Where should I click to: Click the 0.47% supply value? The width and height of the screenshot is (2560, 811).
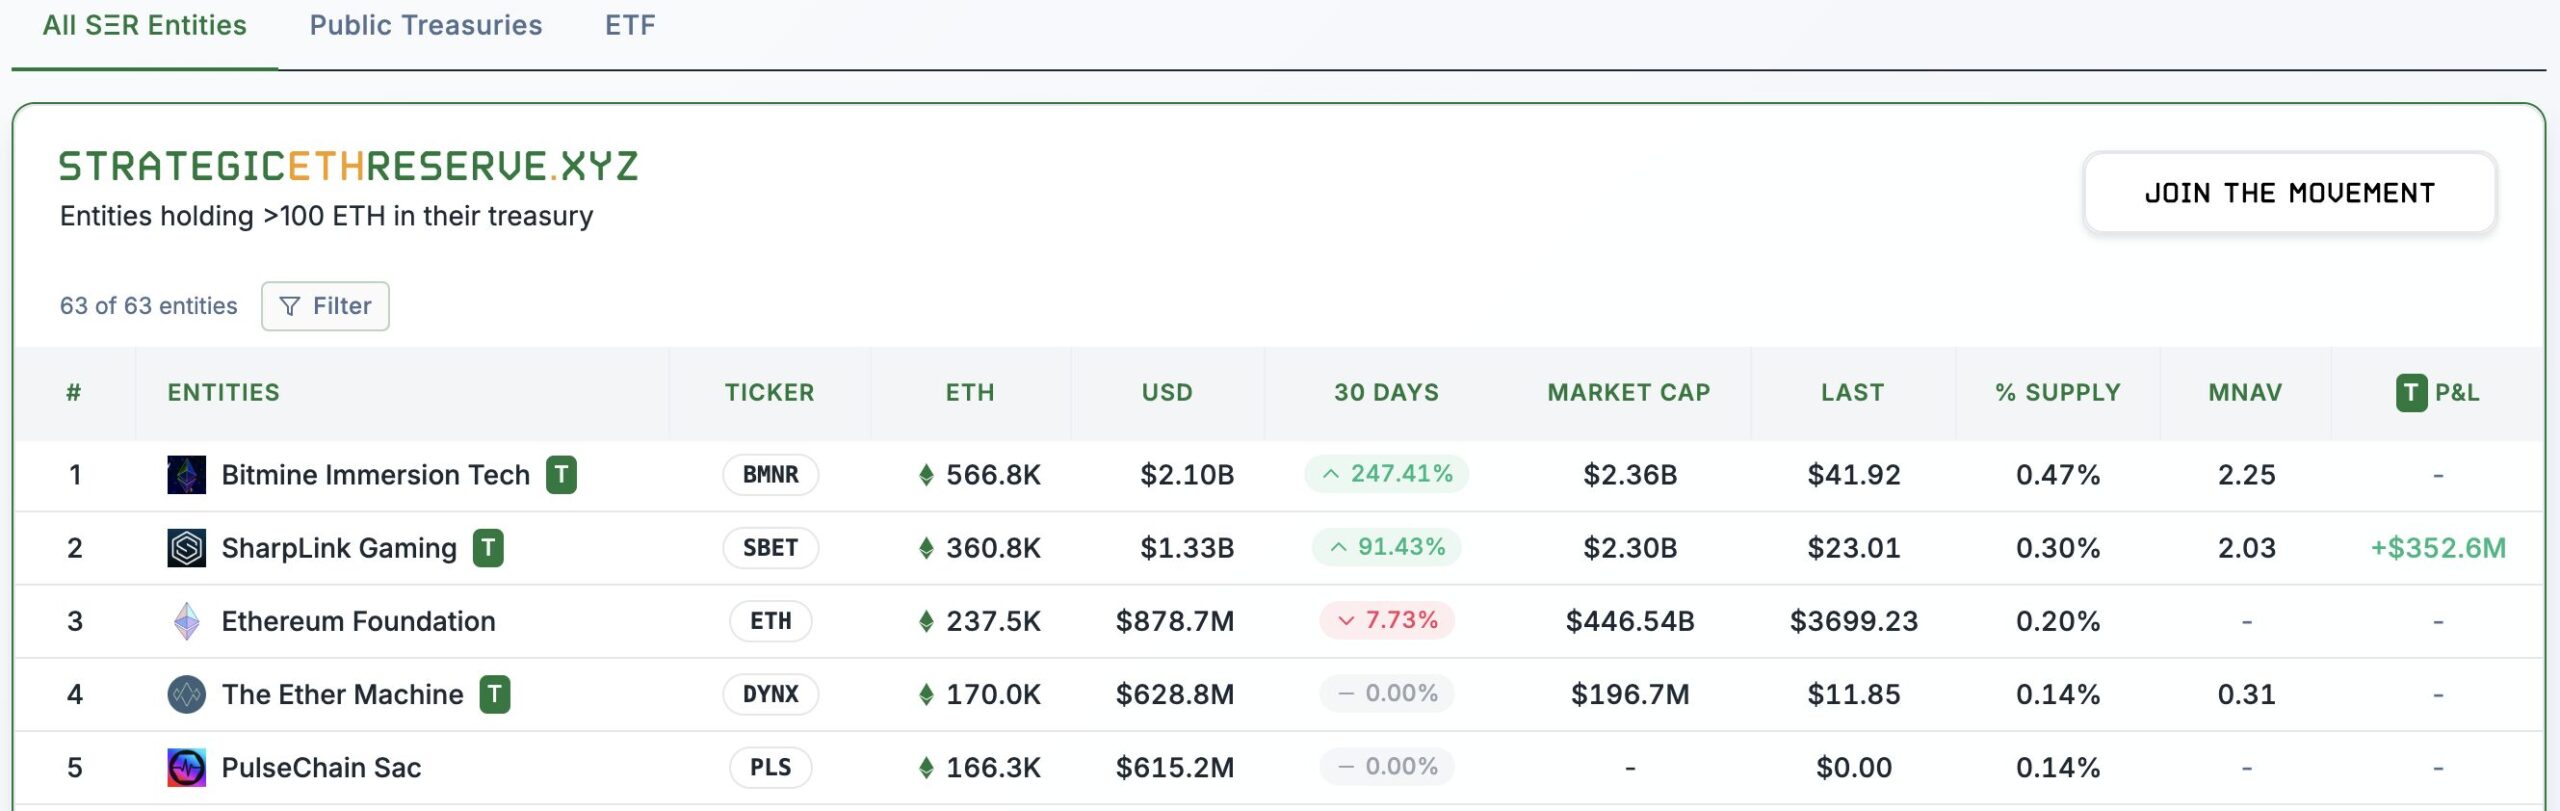point(2058,475)
